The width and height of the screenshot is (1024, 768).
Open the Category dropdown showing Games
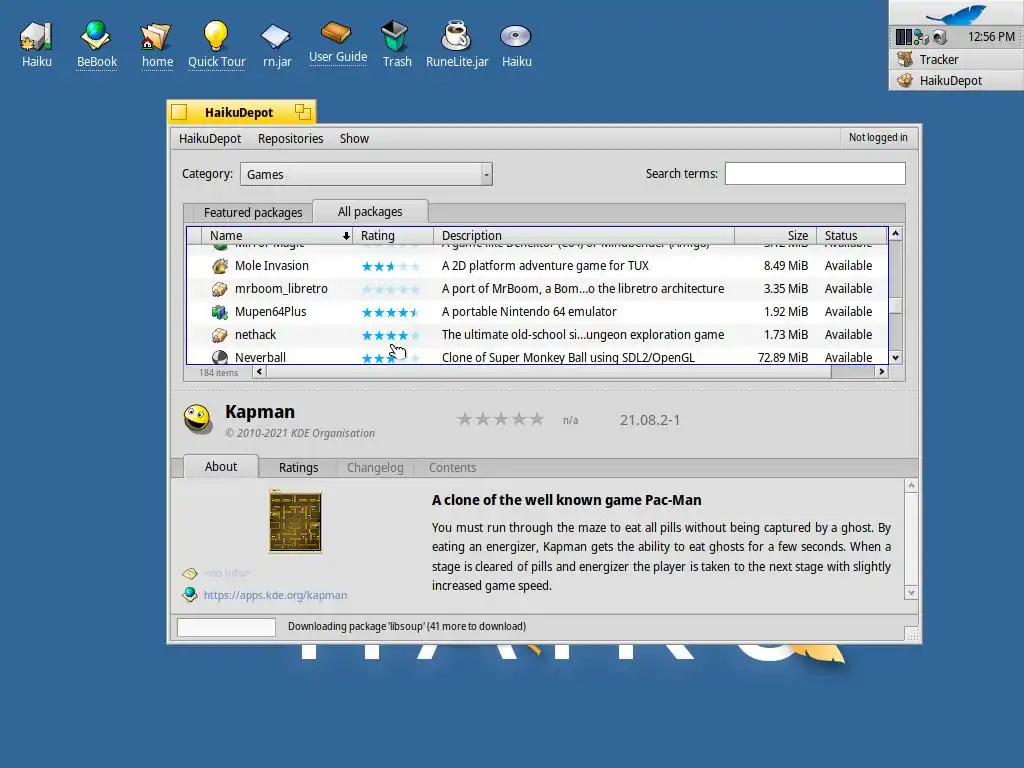coord(366,174)
